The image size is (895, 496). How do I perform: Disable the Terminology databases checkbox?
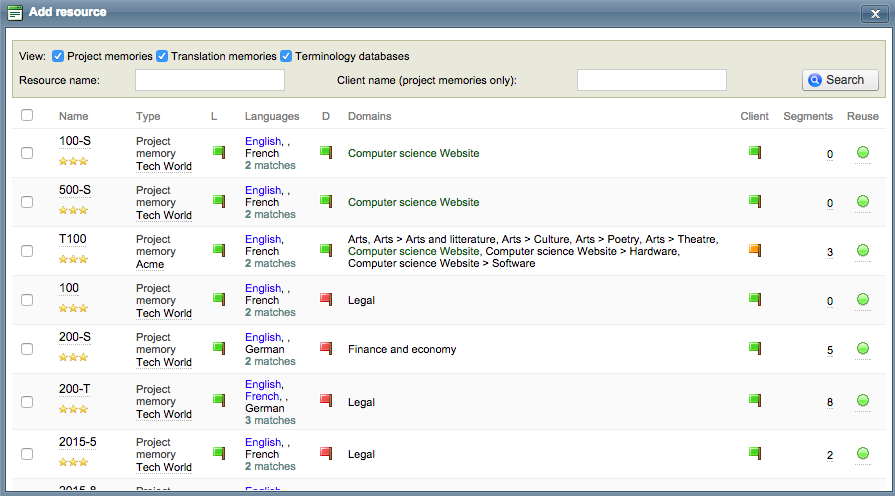(x=286, y=56)
